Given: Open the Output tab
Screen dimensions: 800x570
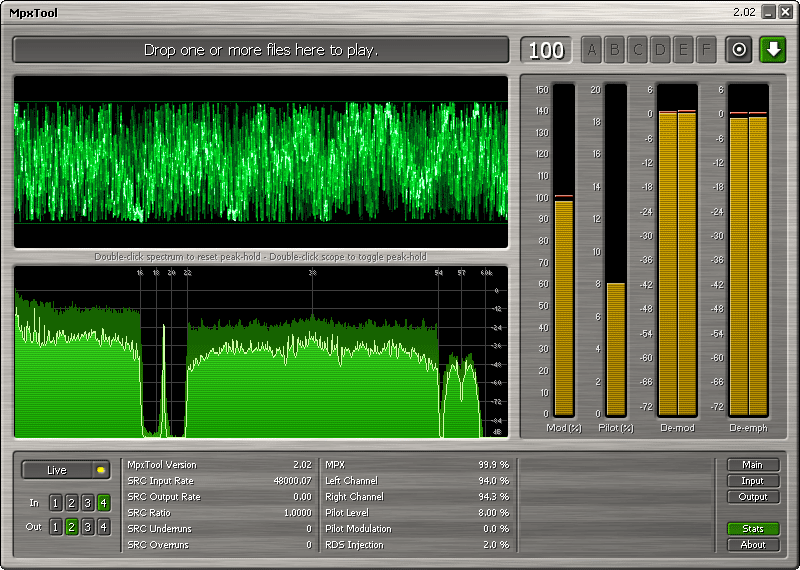Looking at the screenshot, I should click(x=753, y=497).
